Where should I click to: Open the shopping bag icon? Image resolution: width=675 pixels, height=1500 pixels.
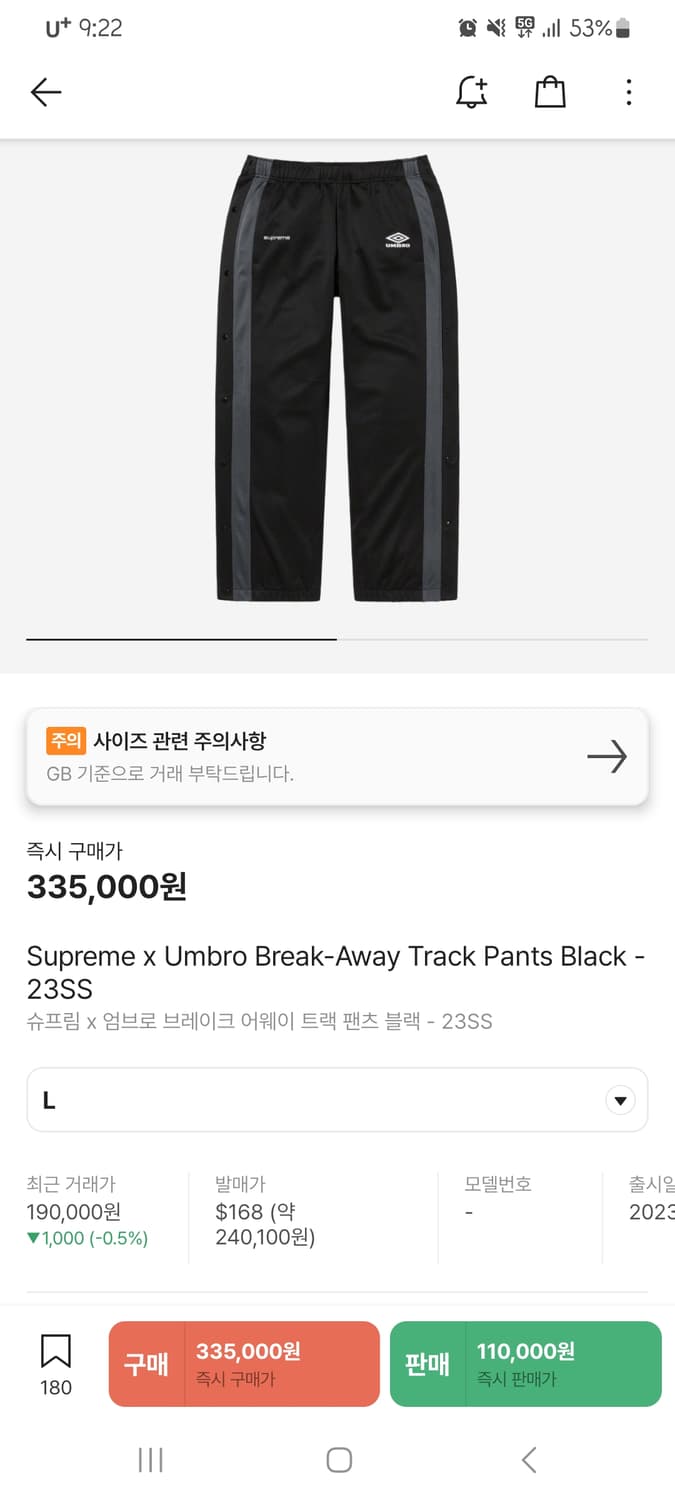(550, 93)
